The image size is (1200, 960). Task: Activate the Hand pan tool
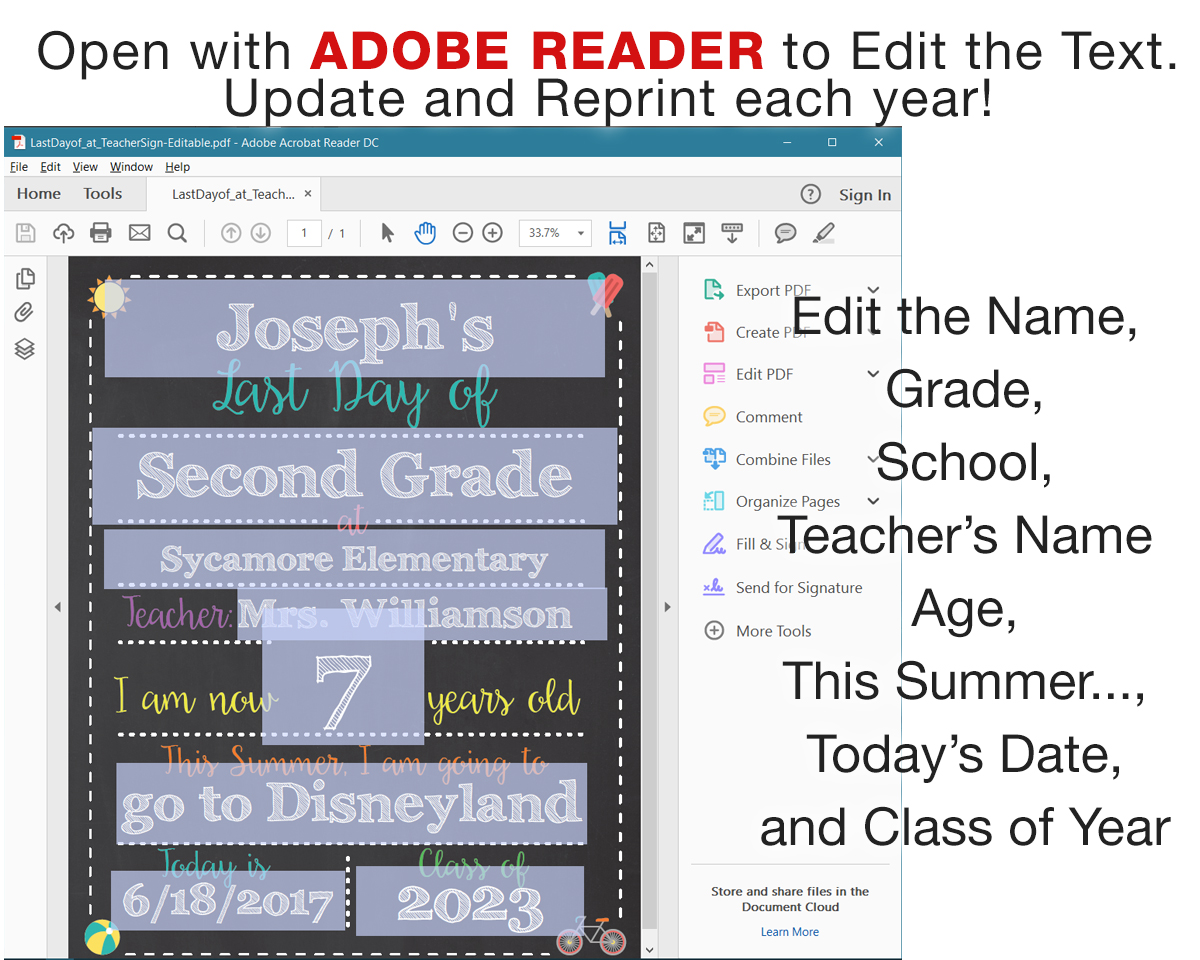426,233
